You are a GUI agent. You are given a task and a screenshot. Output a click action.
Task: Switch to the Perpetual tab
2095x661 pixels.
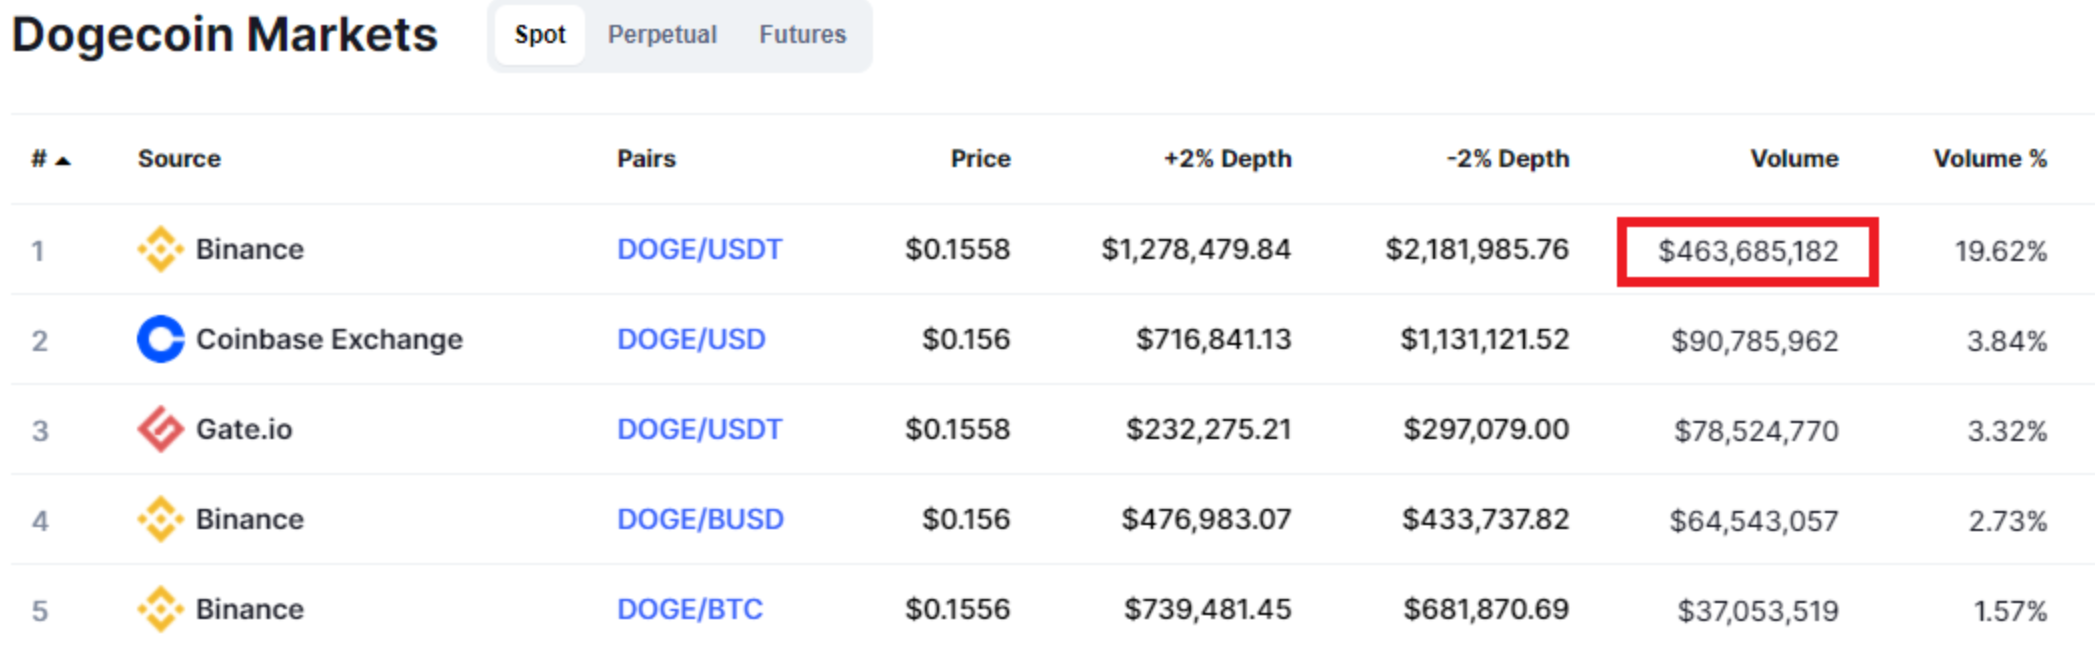pyautogui.click(x=662, y=35)
